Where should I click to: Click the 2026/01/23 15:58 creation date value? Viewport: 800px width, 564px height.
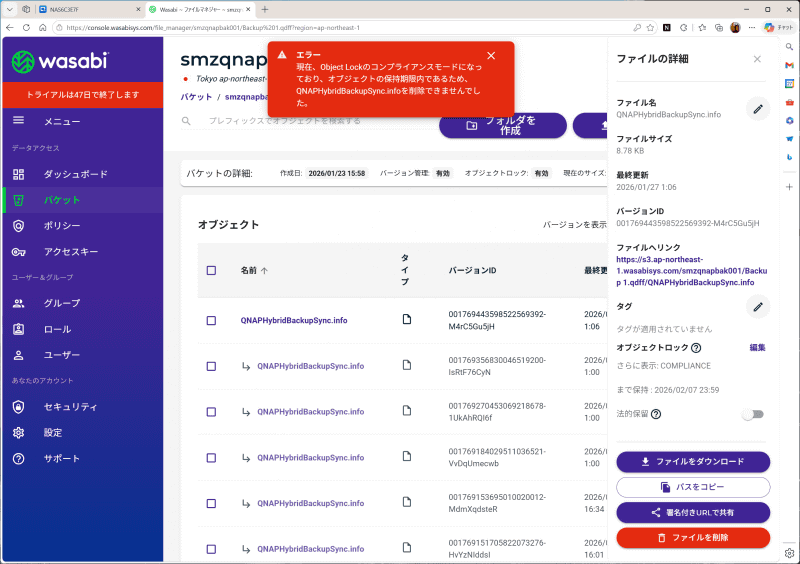337,174
